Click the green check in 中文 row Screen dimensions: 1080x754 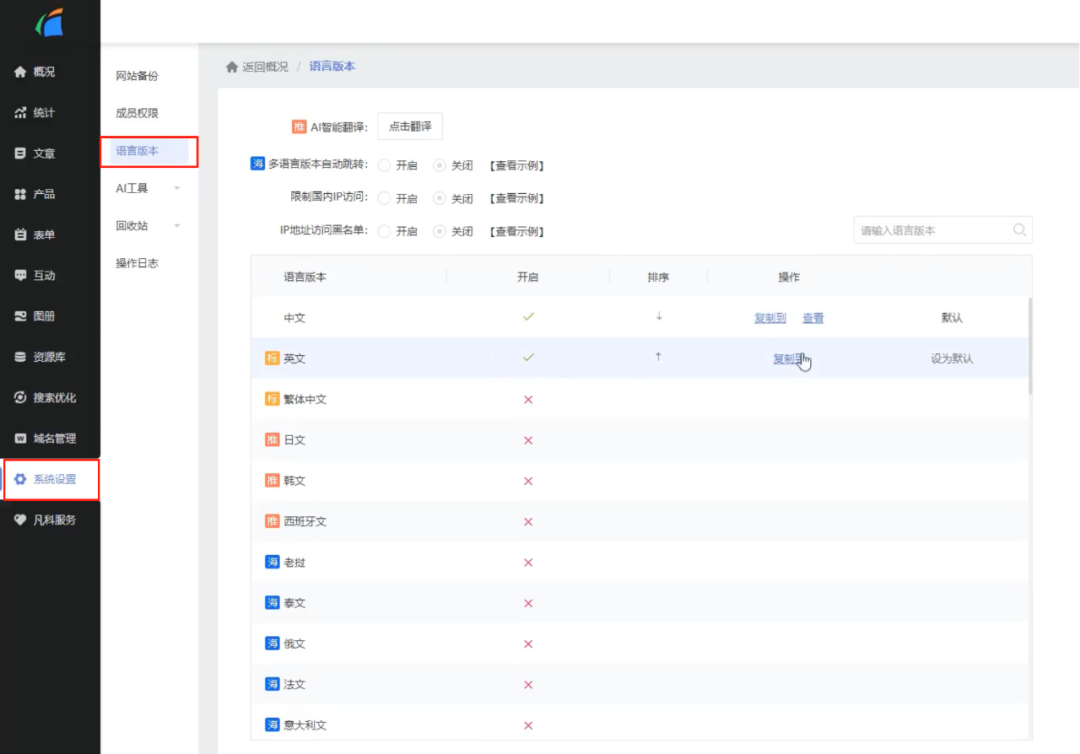[528, 317]
